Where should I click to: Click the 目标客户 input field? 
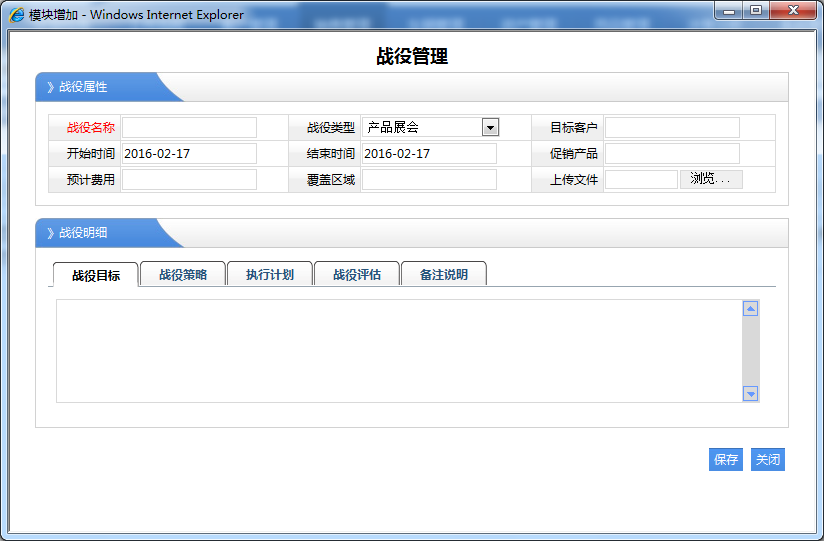[672, 127]
